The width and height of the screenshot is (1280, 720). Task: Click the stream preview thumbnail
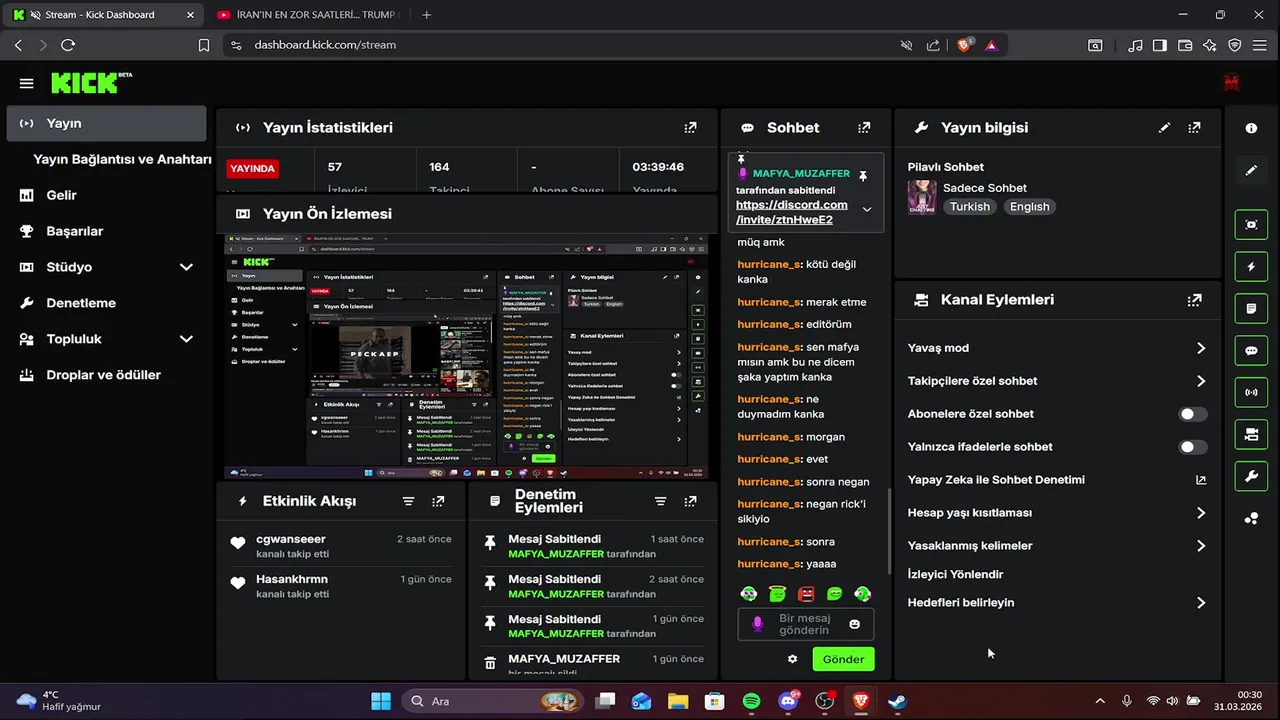click(467, 357)
